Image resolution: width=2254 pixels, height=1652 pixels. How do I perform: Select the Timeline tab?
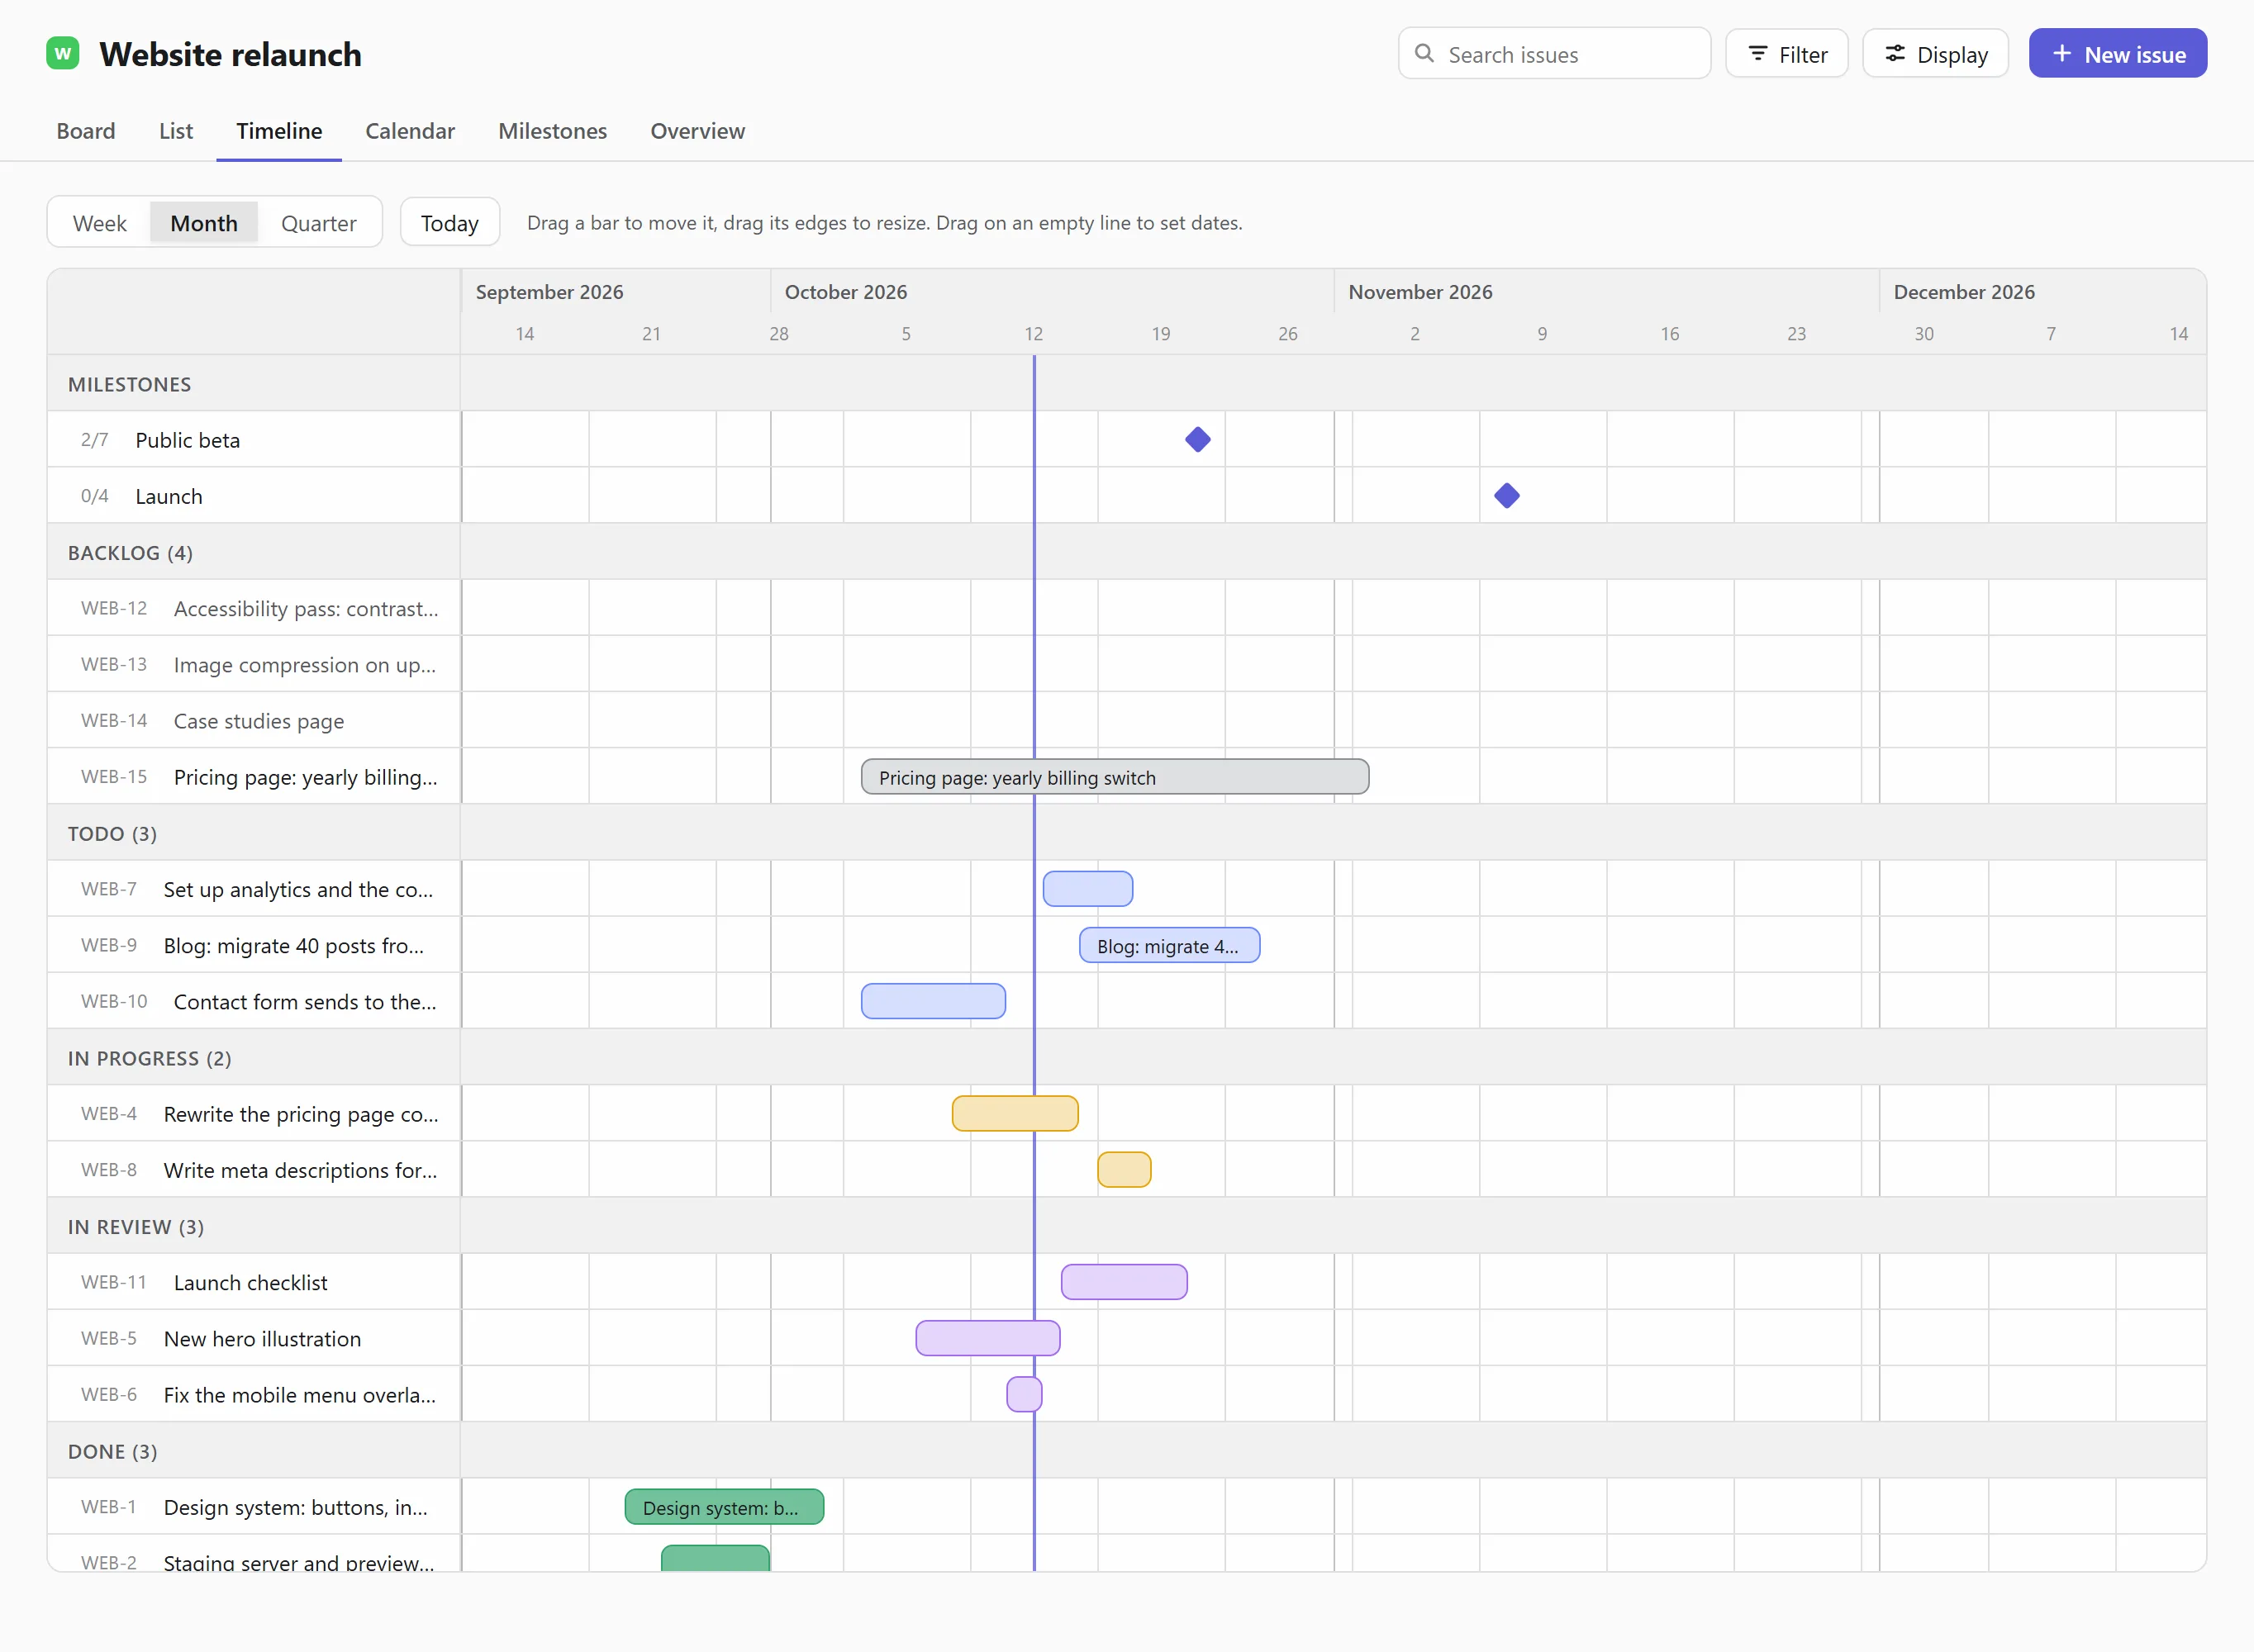[x=279, y=131]
